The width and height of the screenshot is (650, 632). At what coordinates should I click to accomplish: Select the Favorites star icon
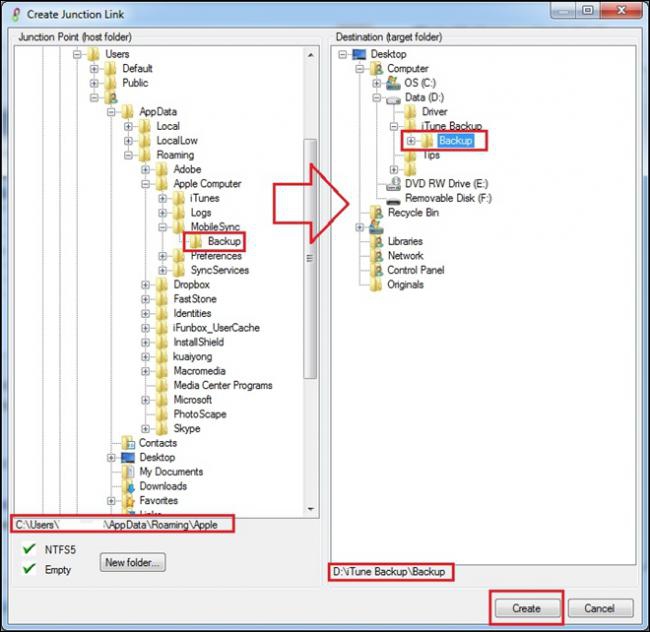point(130,501)
